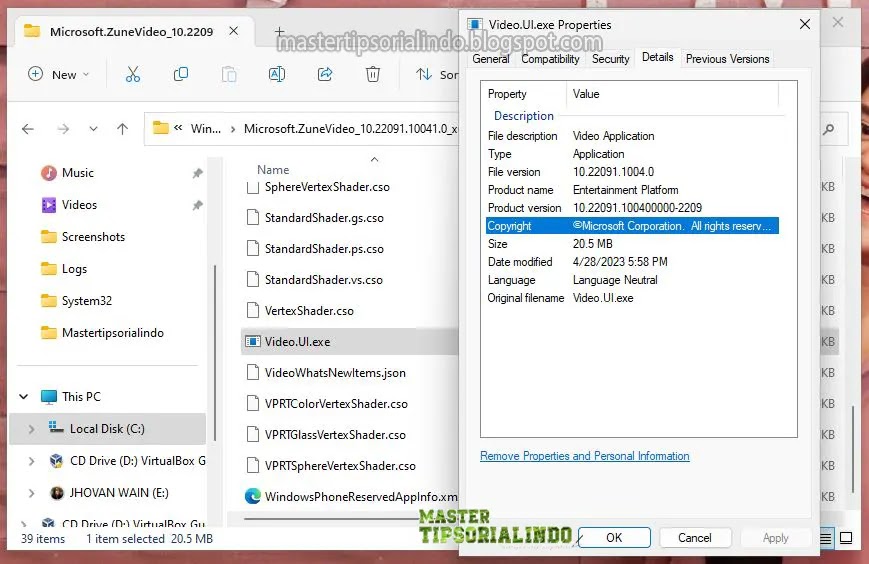Click the Delete trash icon in Explorer toolbar
Screen dimensions: 869x564
373,74
